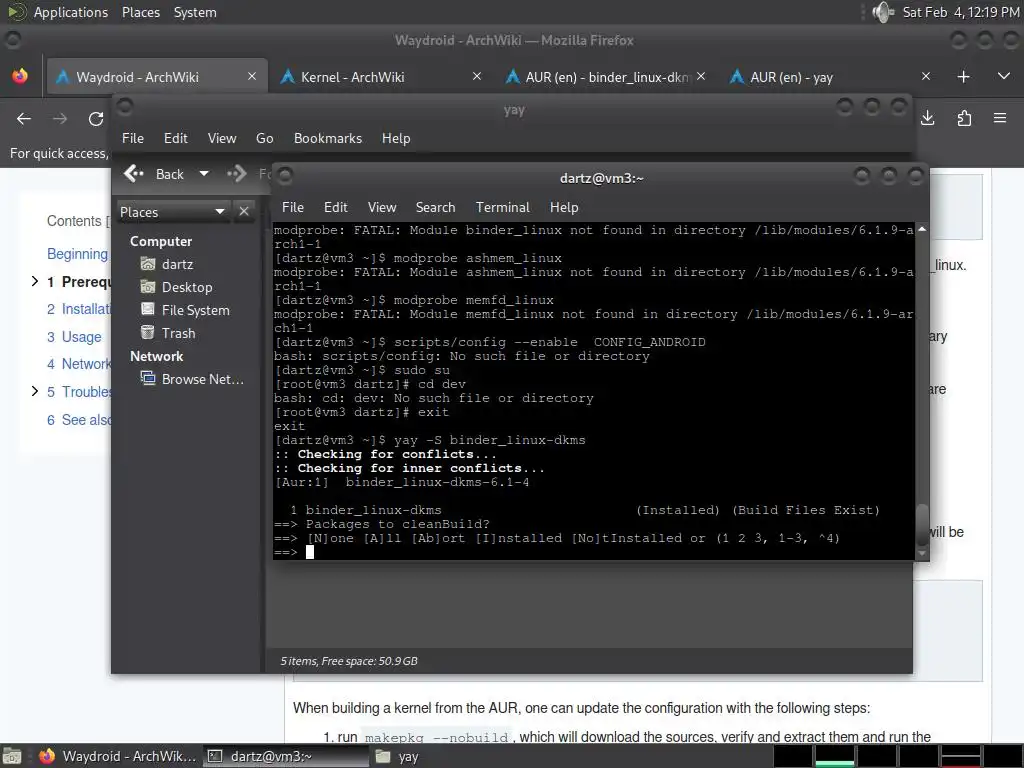
Task: Switch to Waydroid Firefox taskbar button
Action: (x=118, y=756)
